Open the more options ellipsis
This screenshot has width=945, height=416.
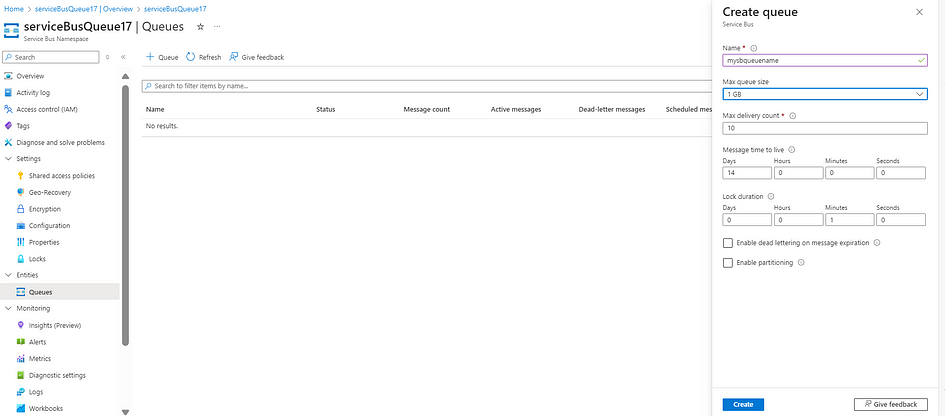(217, 27)
